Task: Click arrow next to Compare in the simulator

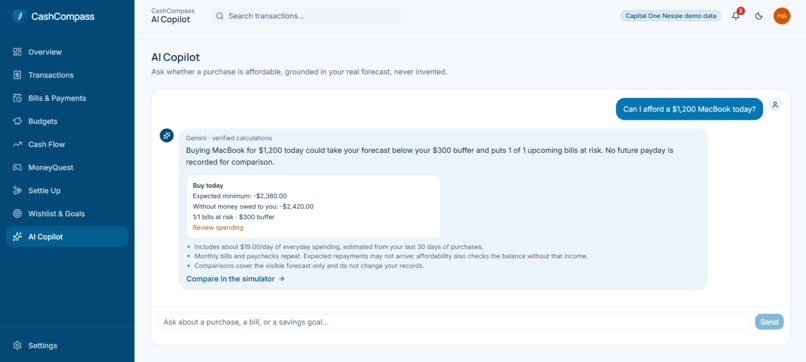Action: point(281,279)
